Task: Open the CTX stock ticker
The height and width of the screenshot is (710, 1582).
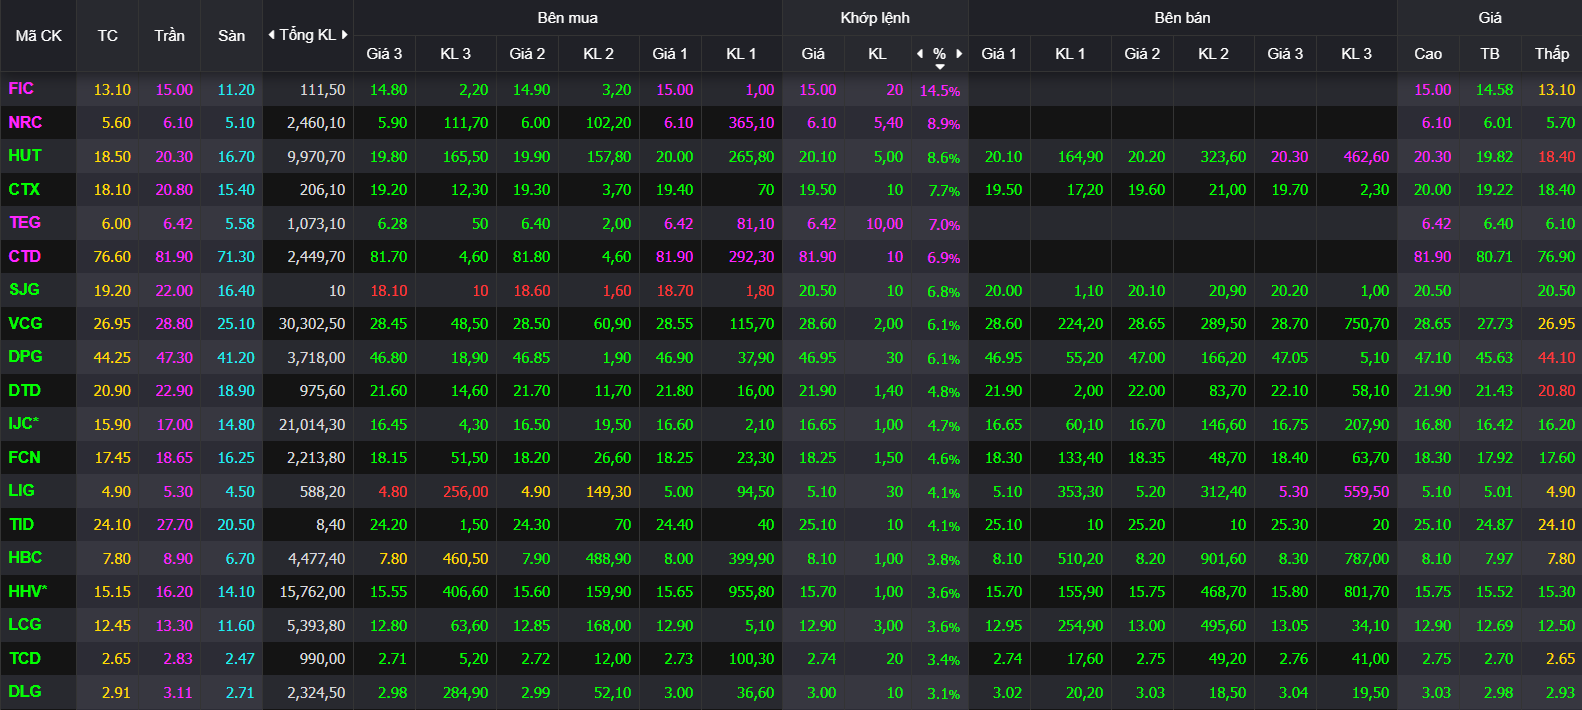Action: click(x=24, y=189)
